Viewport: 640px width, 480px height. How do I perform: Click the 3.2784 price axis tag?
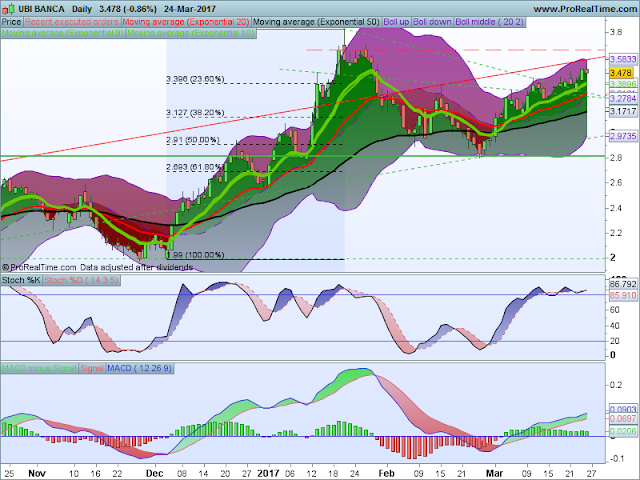pos(623,98)
